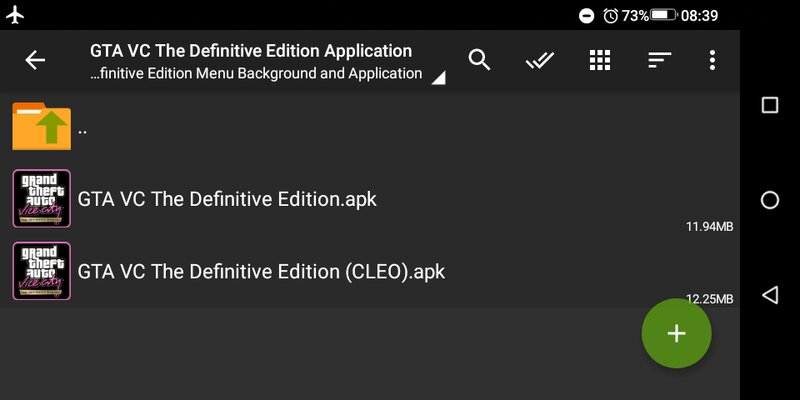Select the ".." parent directory entry

point(370,126)
